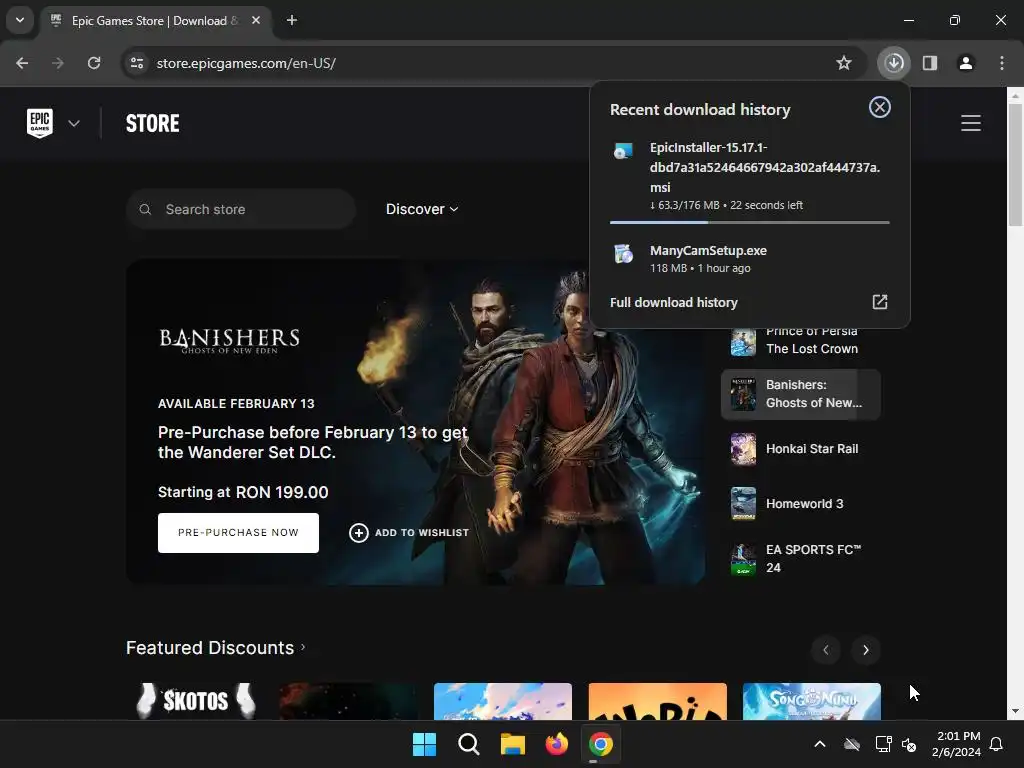
Task: Select Homeworld 3 carousel item
Action: point(801,504)
